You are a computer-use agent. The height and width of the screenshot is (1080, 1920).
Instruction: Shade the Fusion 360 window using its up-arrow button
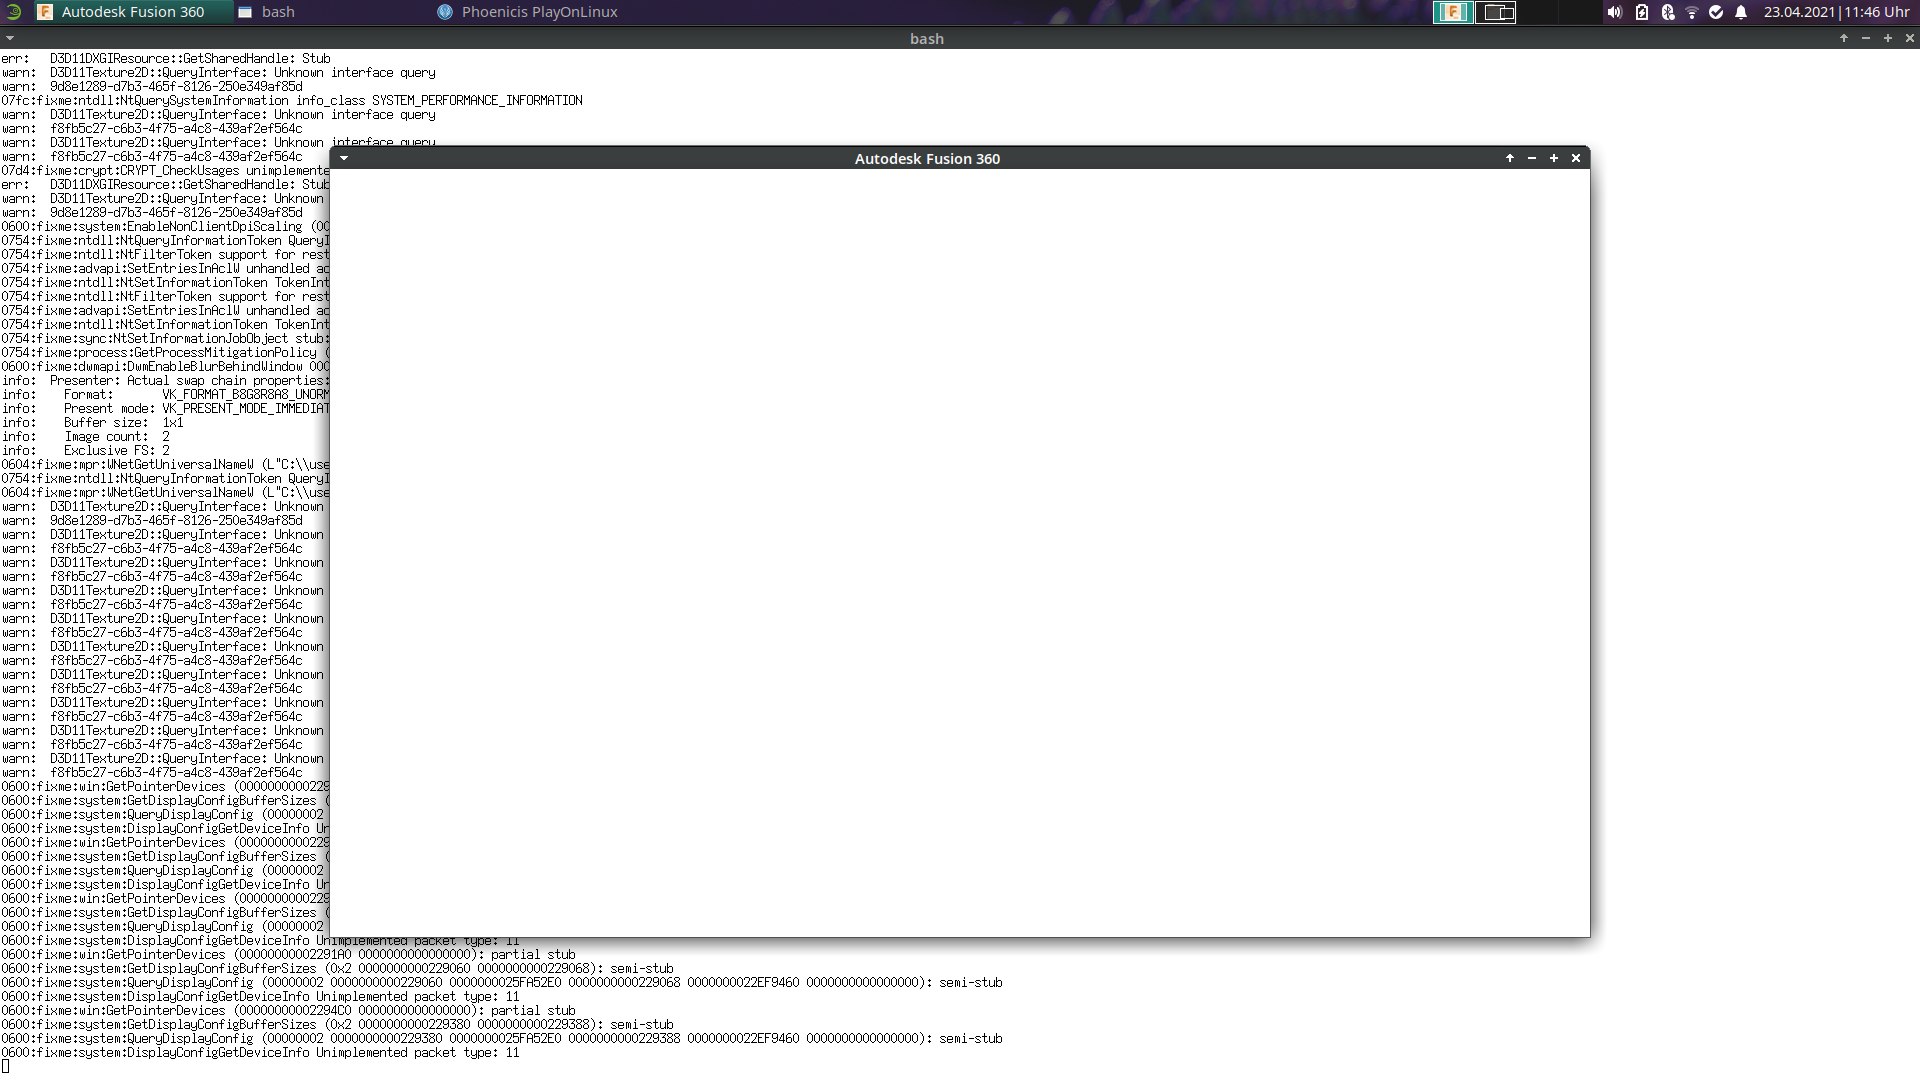tap(1509, 158)
